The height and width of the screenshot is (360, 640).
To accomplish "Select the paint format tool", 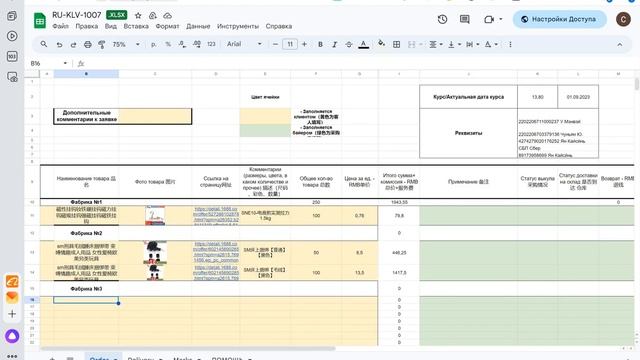I will click(102, 44).
